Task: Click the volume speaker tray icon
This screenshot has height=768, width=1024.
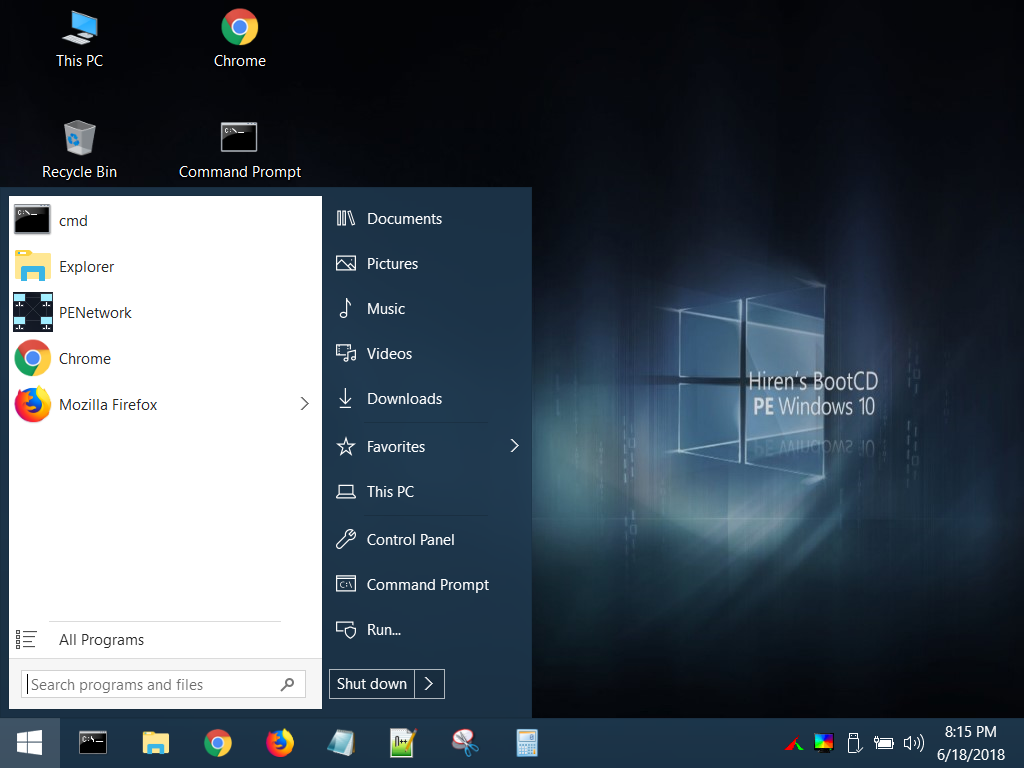Action: pyautogui.click(x=914, y=743)
